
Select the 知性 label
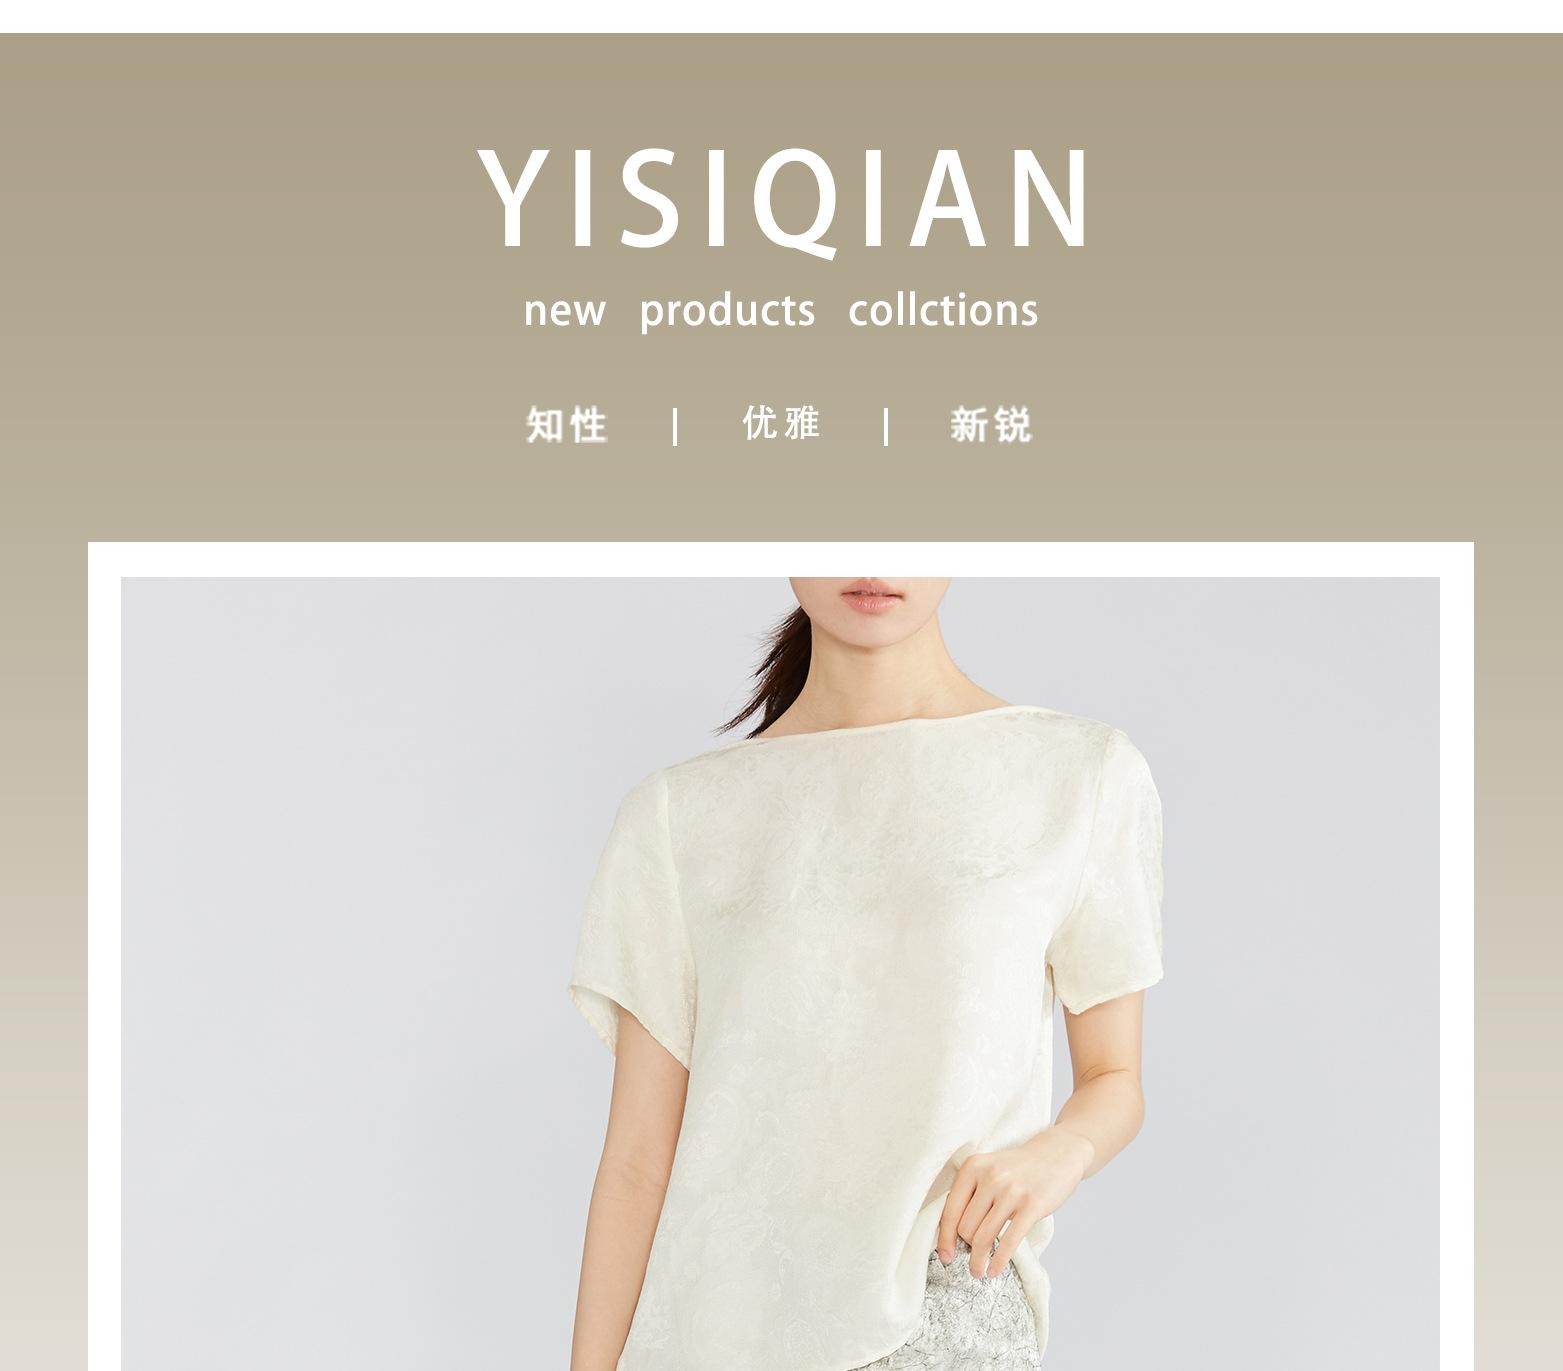click(x=567, y=425)
